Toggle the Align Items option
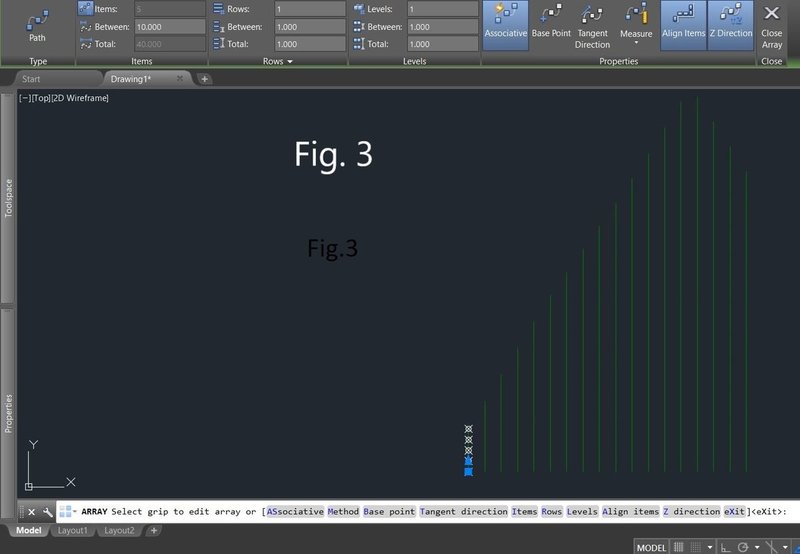 coord(683,24)
